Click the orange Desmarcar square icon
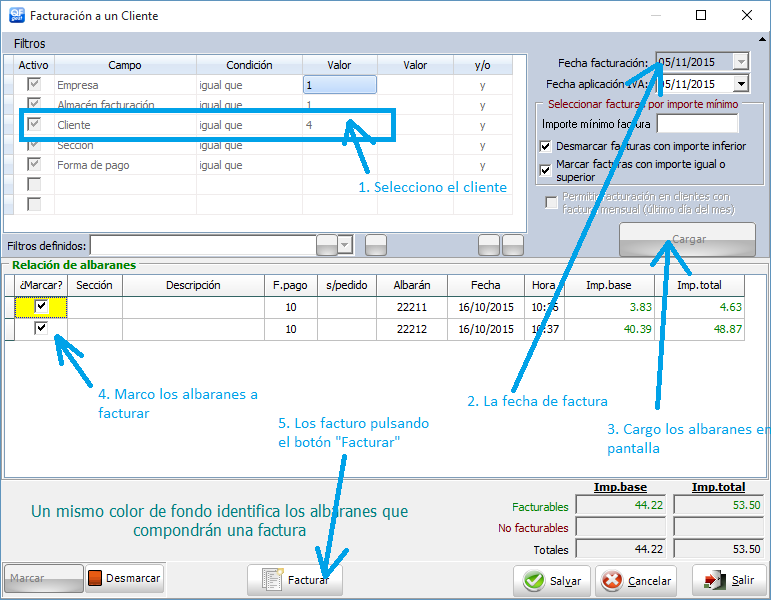 click(x=94, y=578)
